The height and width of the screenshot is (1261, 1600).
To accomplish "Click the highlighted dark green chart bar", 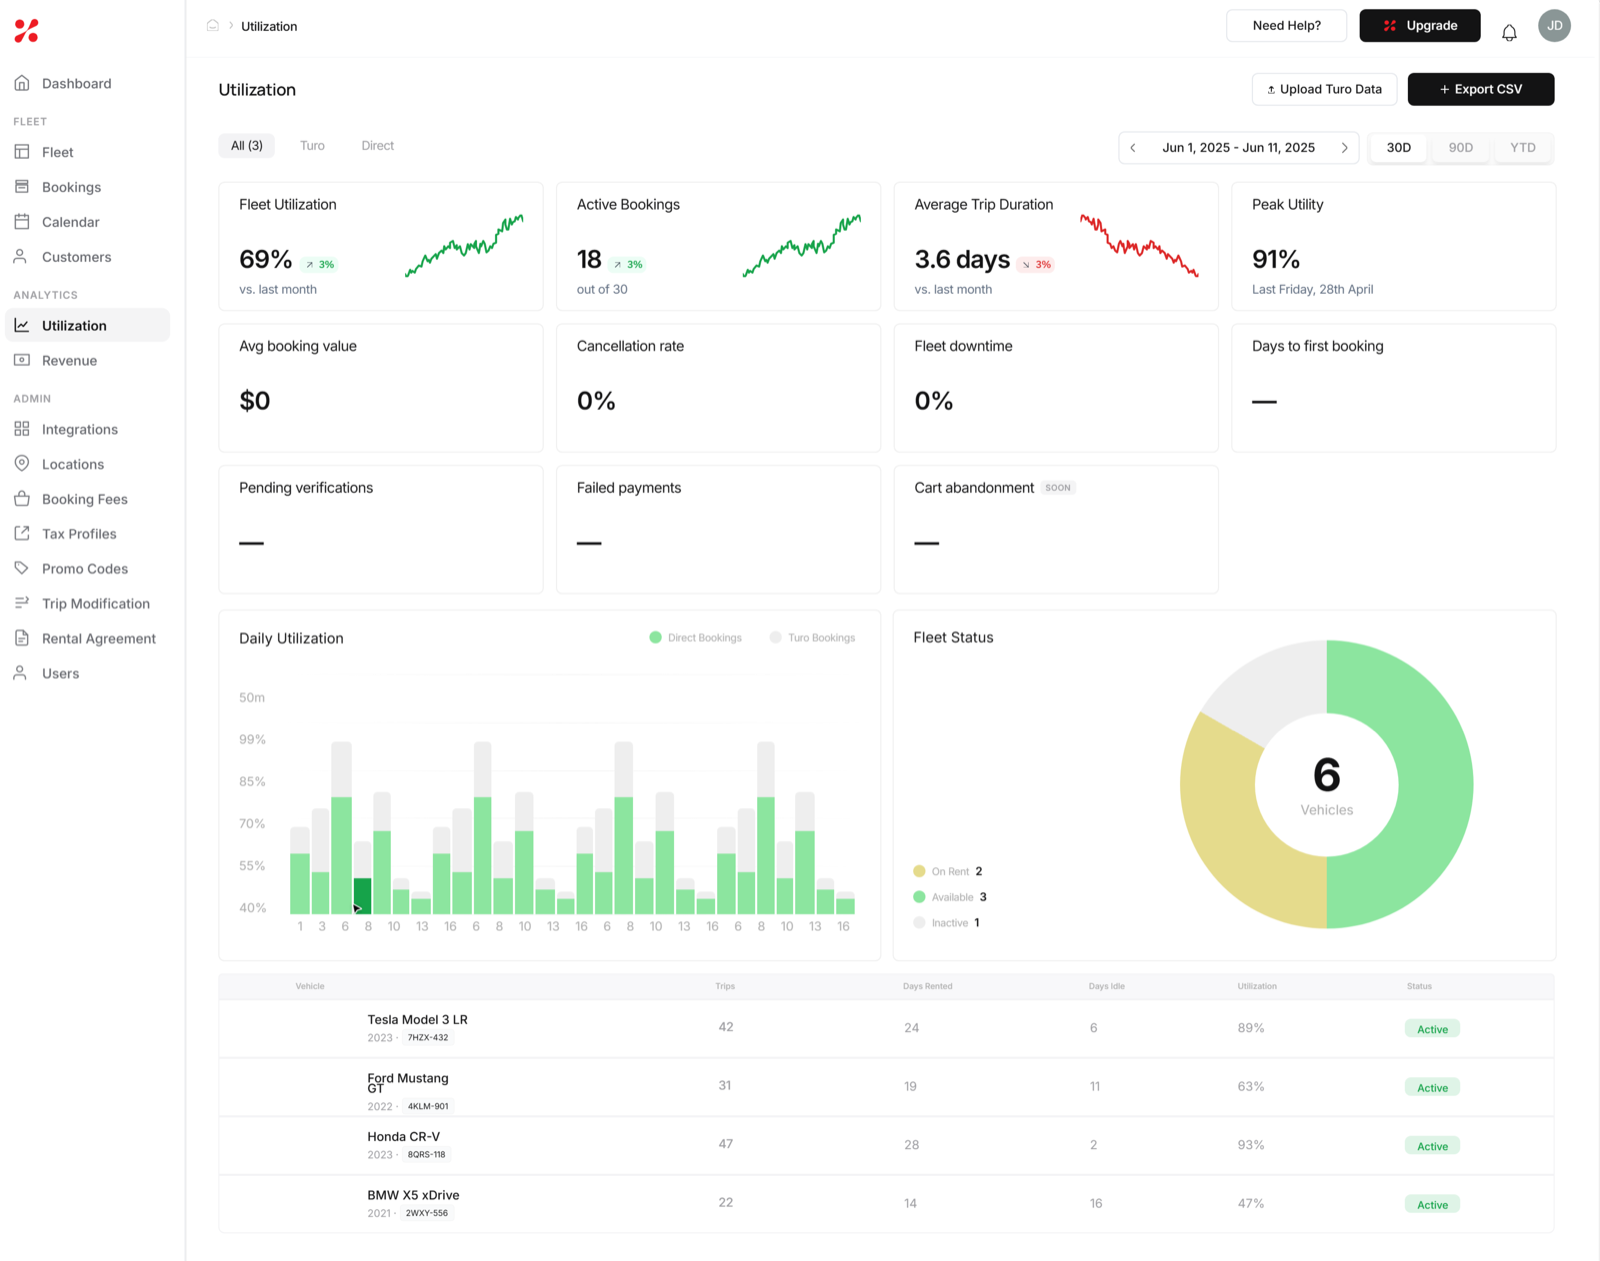I will pos(362,896).
